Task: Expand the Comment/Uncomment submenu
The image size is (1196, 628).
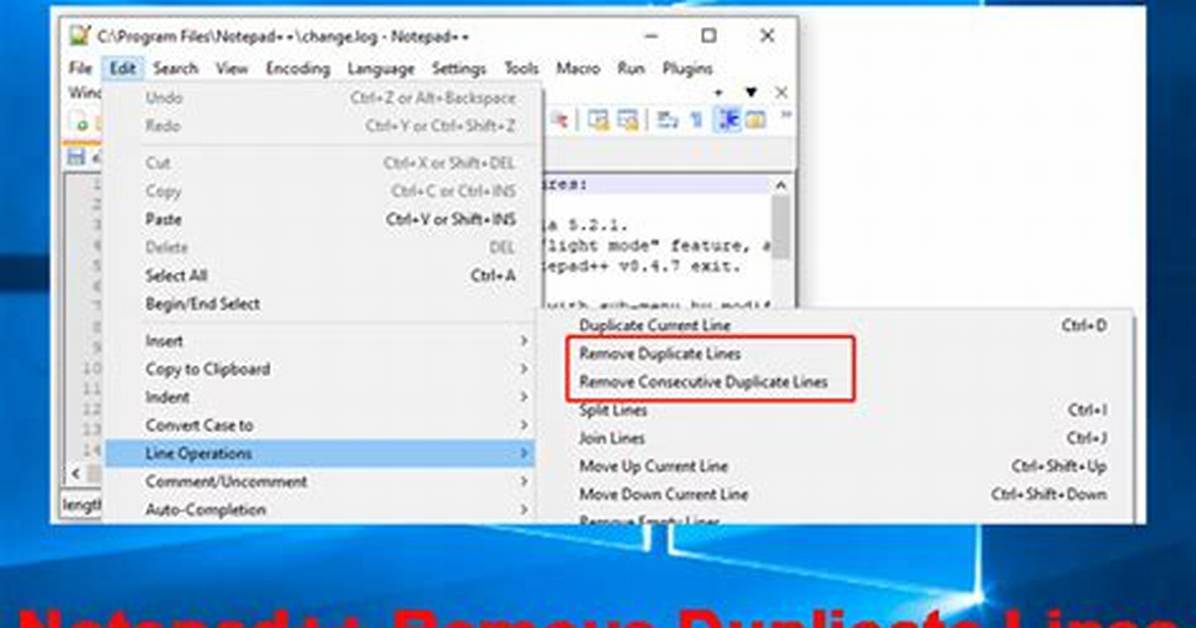Action: [320, 481]
